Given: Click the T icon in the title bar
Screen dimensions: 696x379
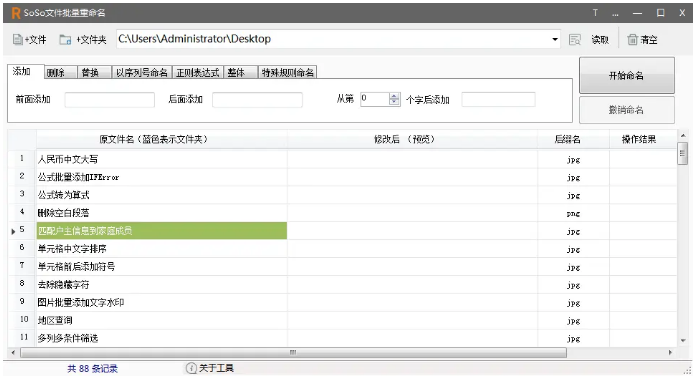Looking at the screenshot, I should [x=595, y=13].
